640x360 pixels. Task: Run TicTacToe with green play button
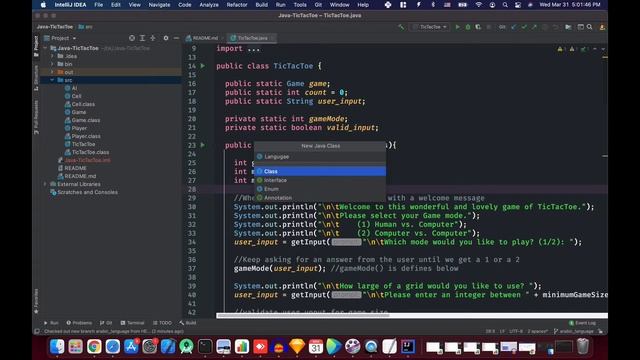coord(457,27)
